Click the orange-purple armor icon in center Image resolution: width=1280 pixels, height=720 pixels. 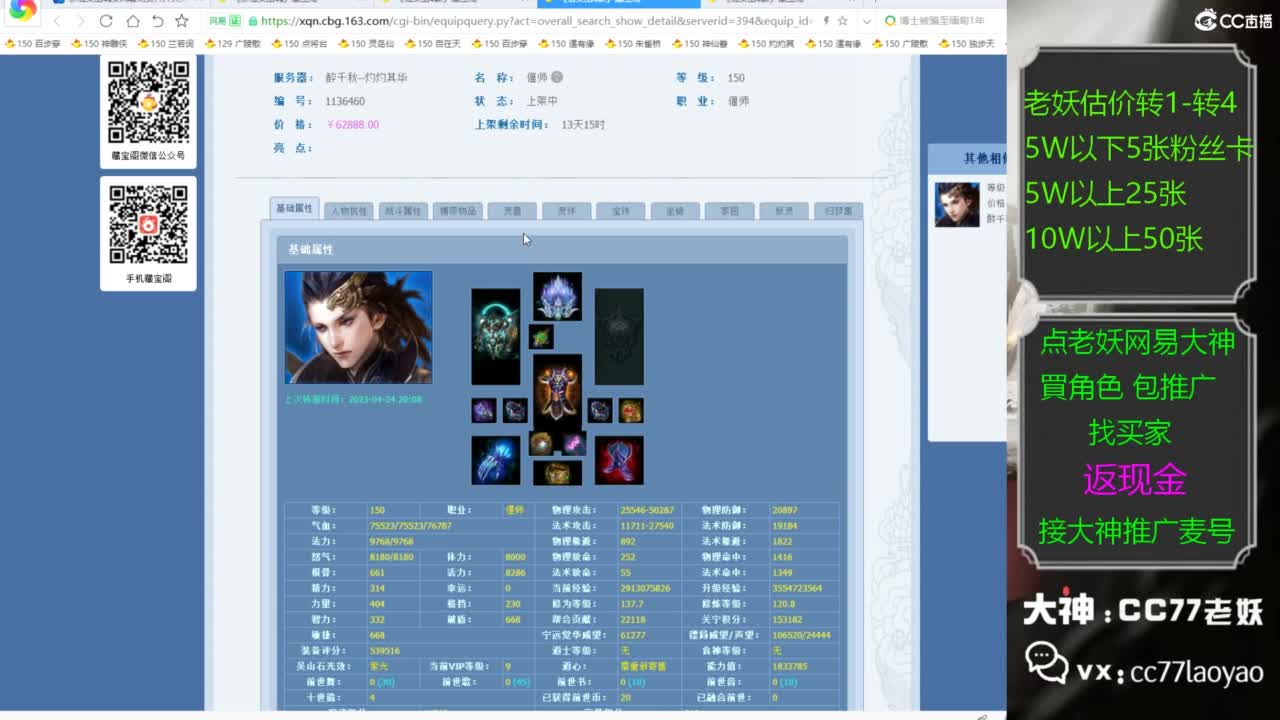tap(557, 391)
